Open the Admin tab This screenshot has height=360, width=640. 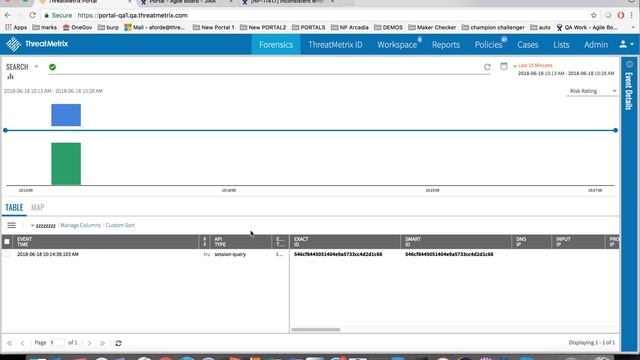pyautogui.click(x=596, y=44)
